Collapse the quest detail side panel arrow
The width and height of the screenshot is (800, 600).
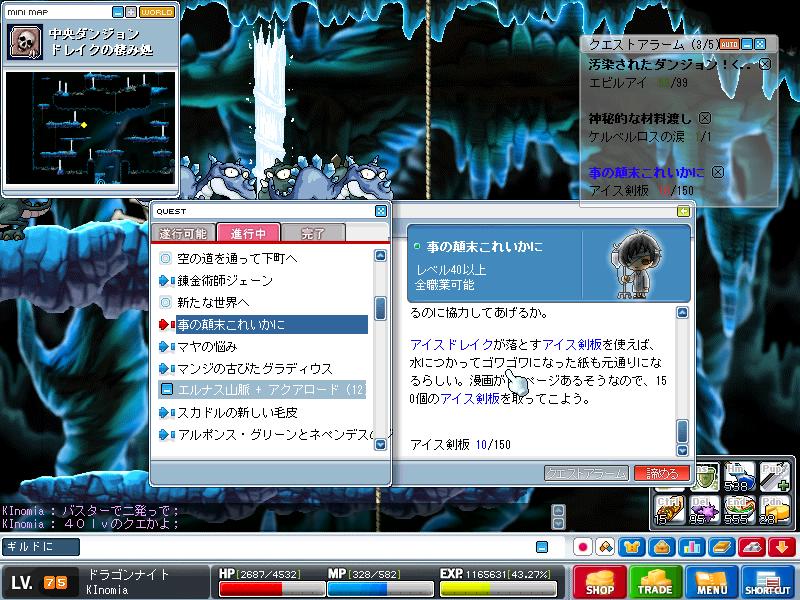click(x=683, y=211)
